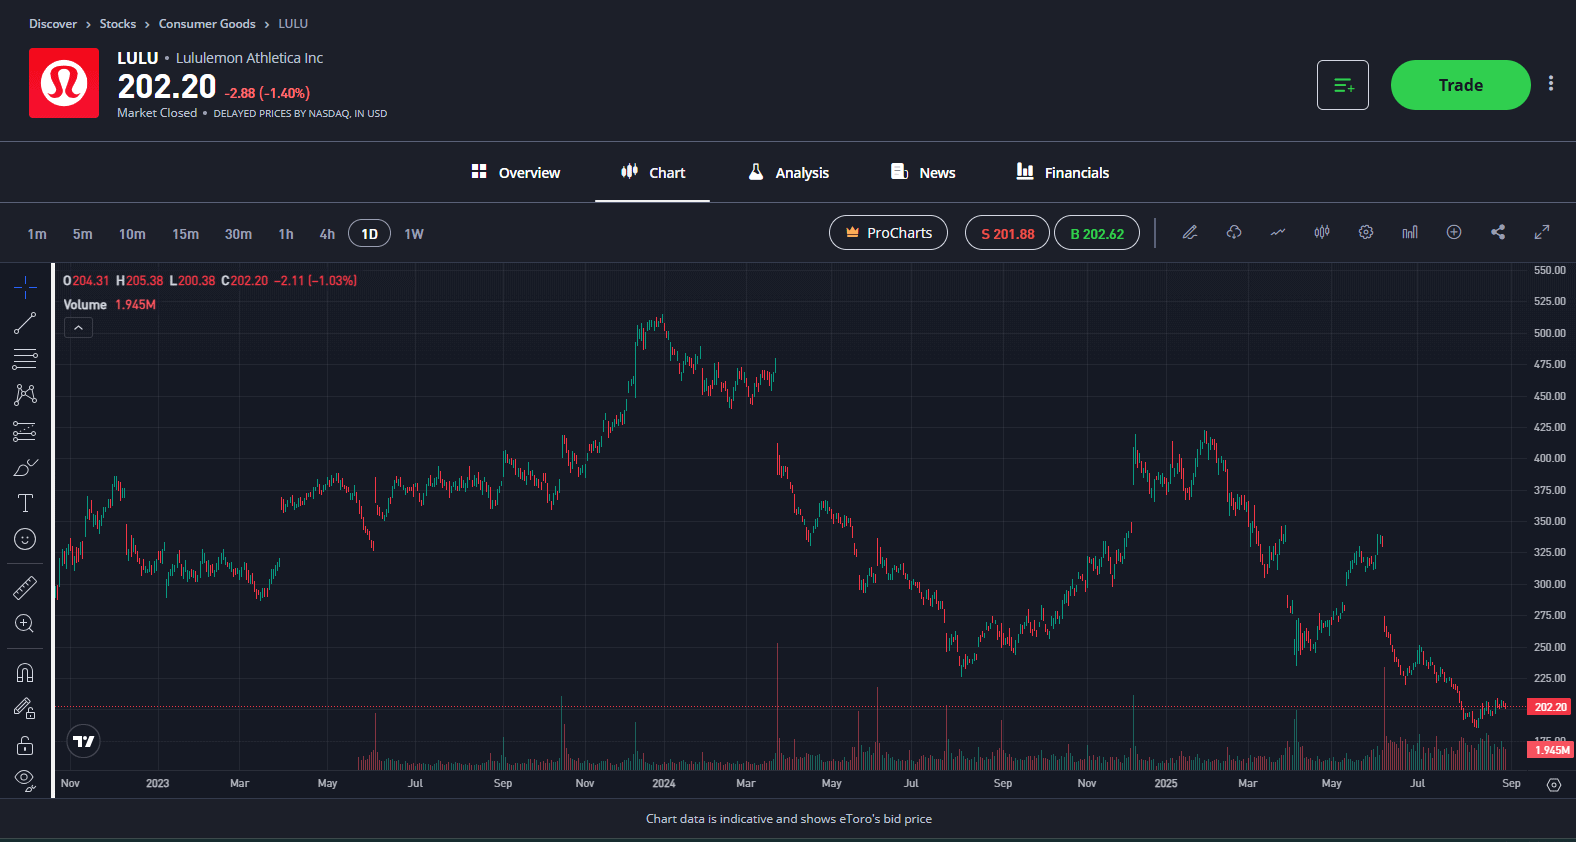Open the Fibonacci retracement tools
Image resolution: width=1576 pixels, height=842 pixels.
(25, 359)
